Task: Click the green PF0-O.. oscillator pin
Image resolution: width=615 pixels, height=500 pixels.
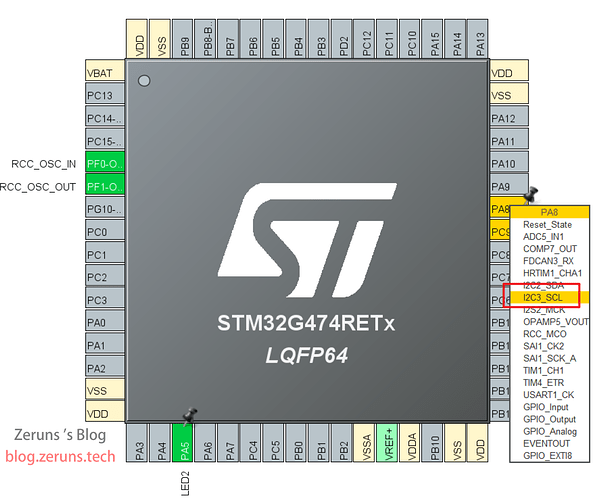Action: pyautogui.click(x=104, y=164)
